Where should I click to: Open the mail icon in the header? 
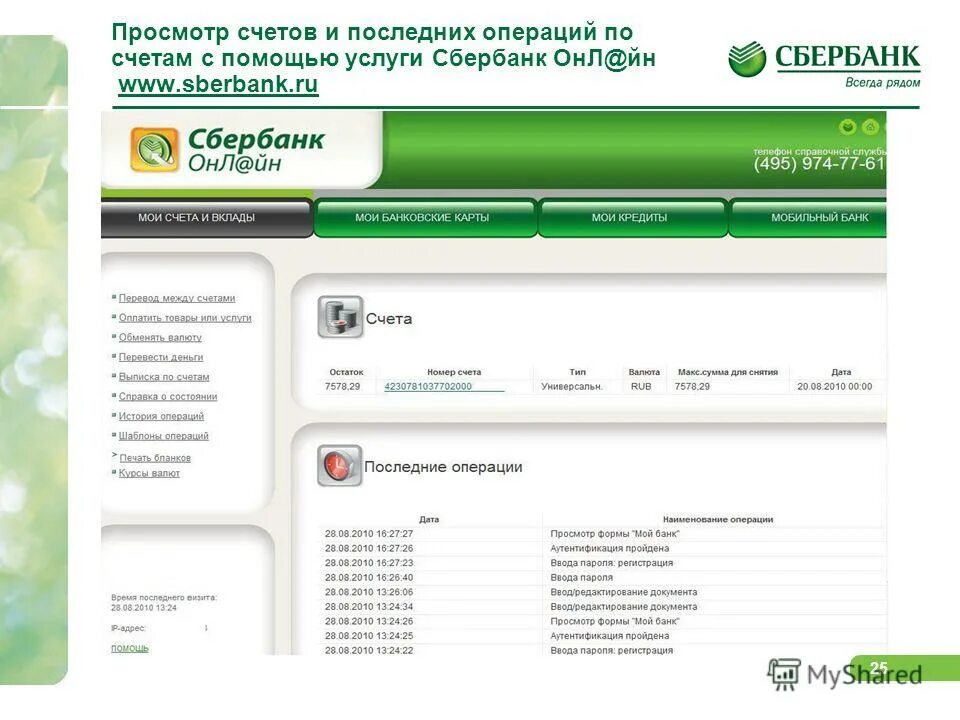click(847, 128)
